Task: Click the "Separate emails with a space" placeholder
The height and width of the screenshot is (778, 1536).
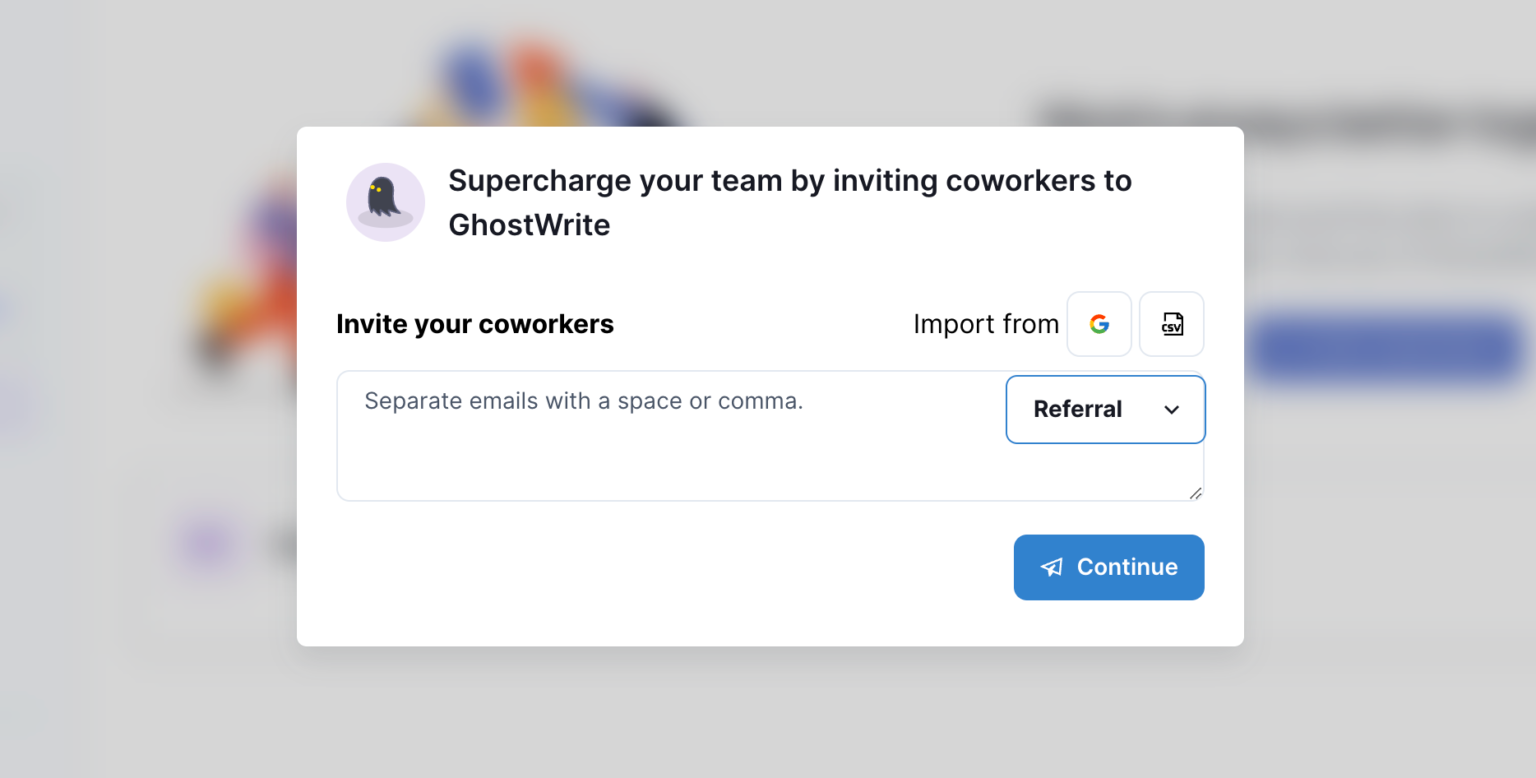Action: (583, 401)
